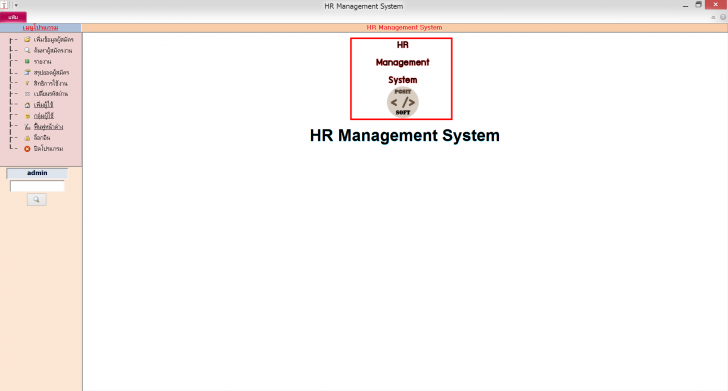
Task: Click the magnifier search button below the admin field
Action: [37, 200]
